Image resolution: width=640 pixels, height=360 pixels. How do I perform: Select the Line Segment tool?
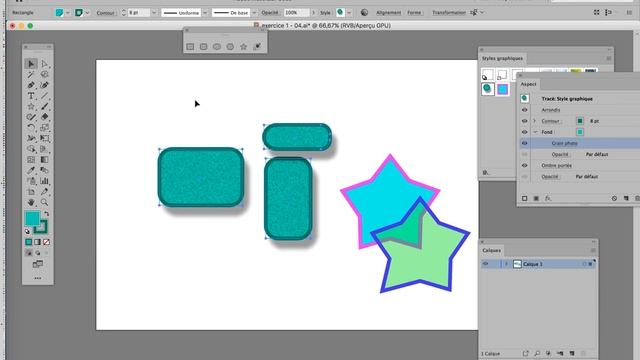pos(44,96)
